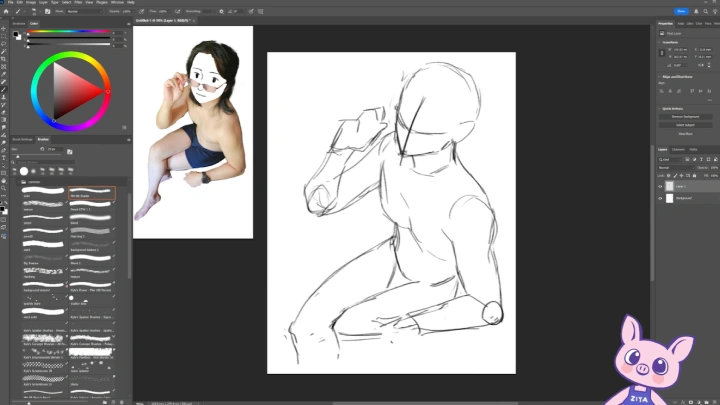Click filter for type layers icon
This screenshot has width=720, height=405.
(x=701, y=159)
